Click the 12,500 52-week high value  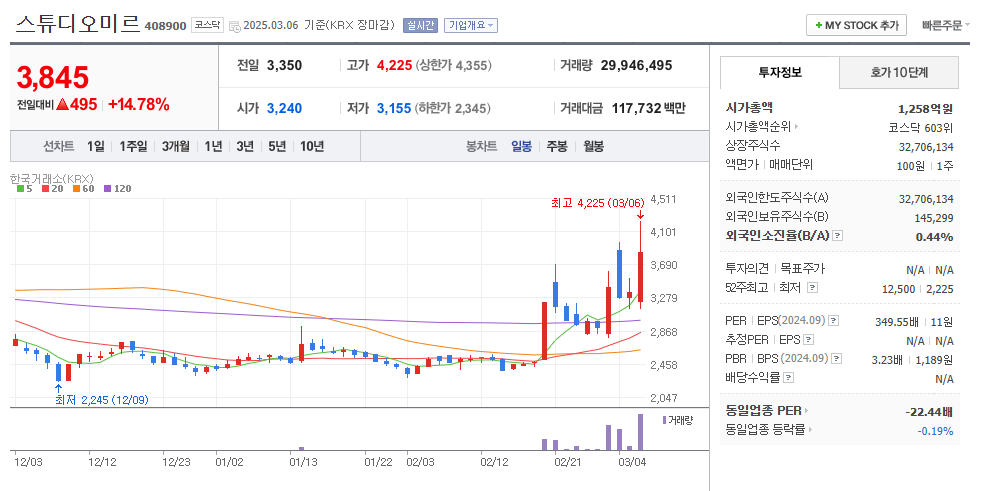click(898, 289)
